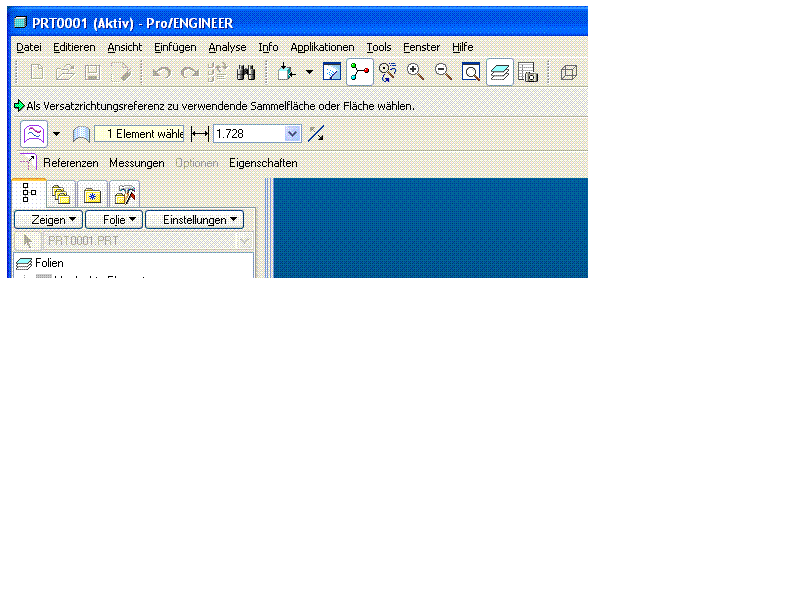The width and height of the screenshot is (800, 600).
Task: Select the Connections hammer navigator tab
Action: pyautogui.click(x=124, y=194)
